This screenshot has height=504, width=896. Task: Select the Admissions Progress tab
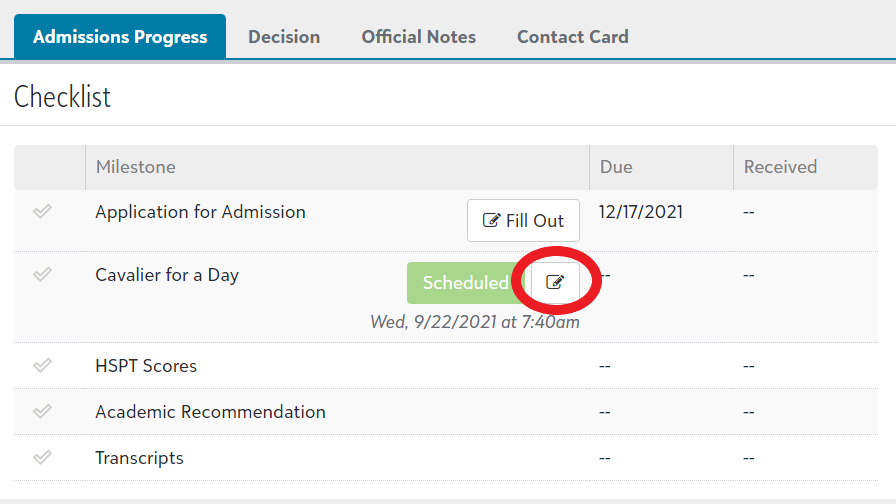(120, 37)
